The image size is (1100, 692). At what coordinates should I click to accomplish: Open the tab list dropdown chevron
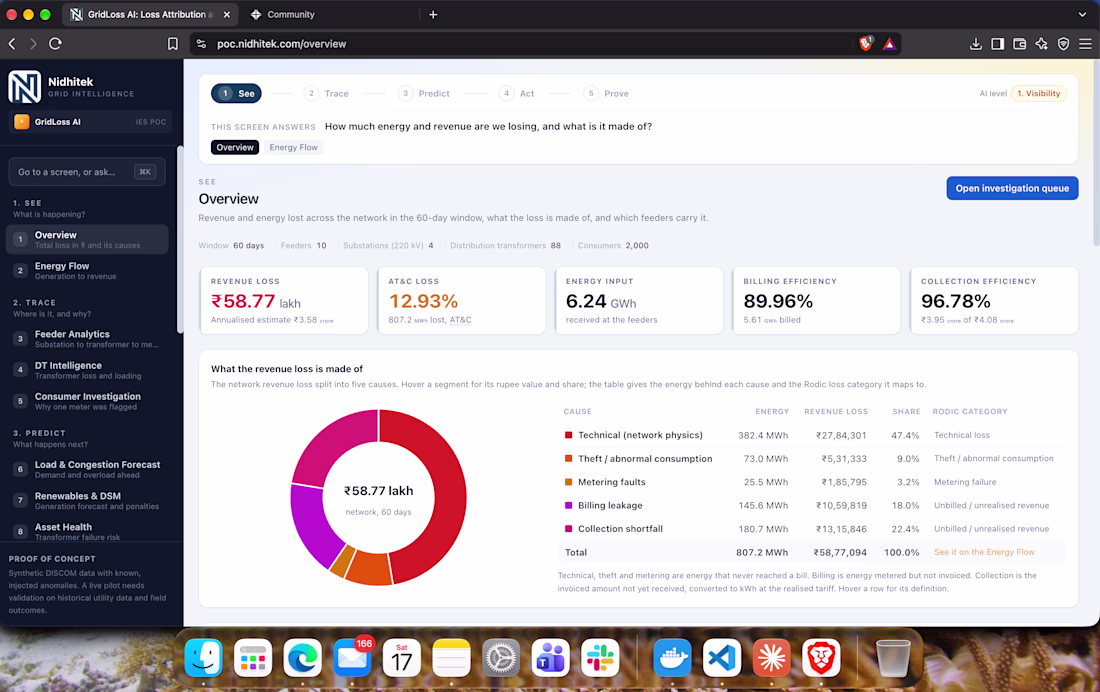(1082, 14)
